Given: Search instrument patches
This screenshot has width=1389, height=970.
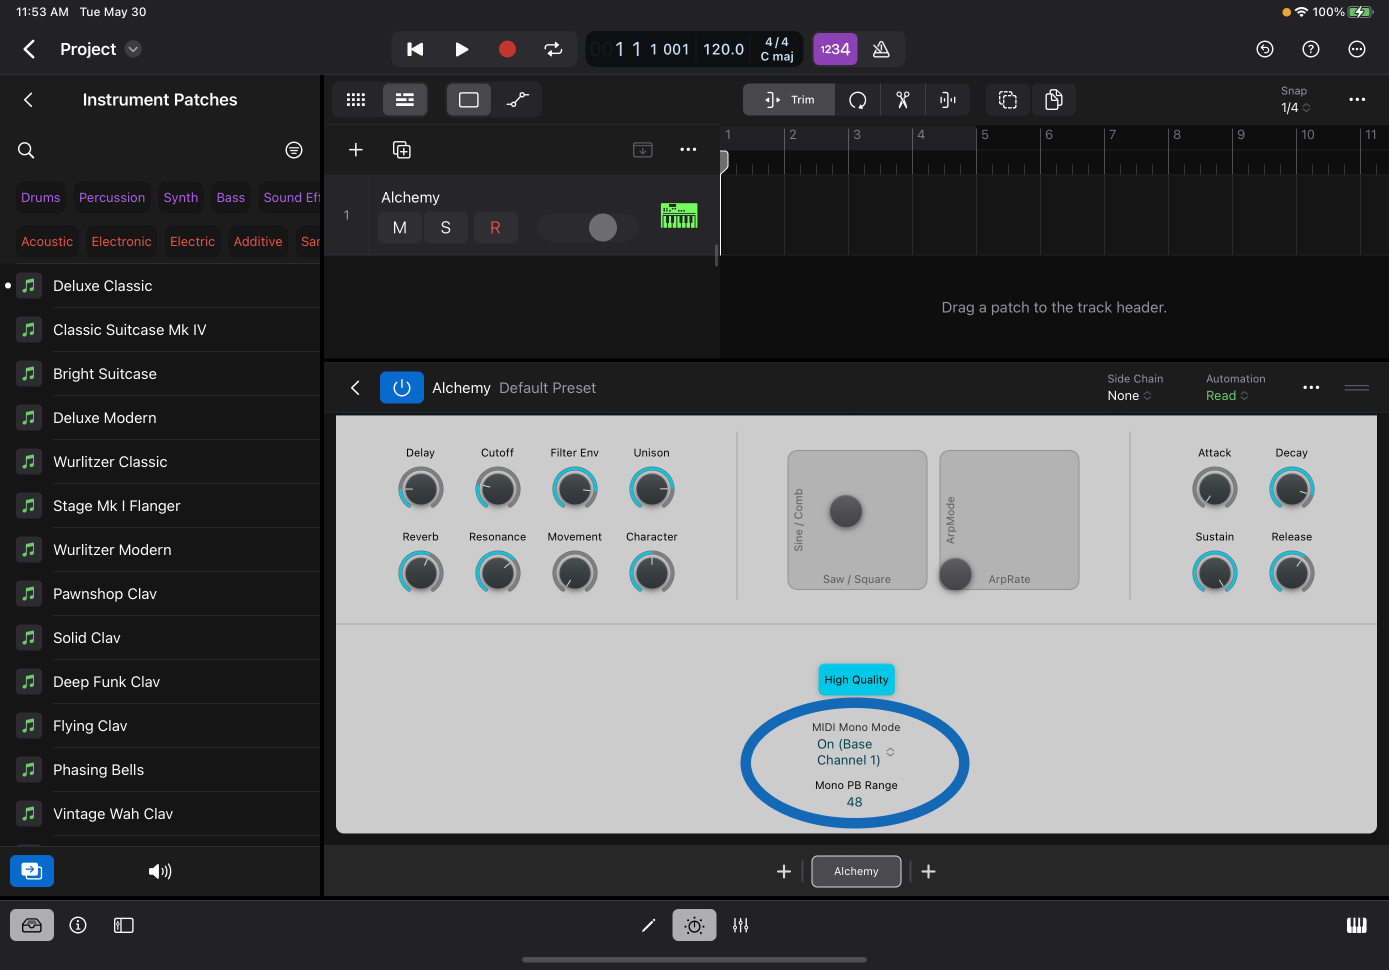Looking at the screenshot, I should pos(26,150).
